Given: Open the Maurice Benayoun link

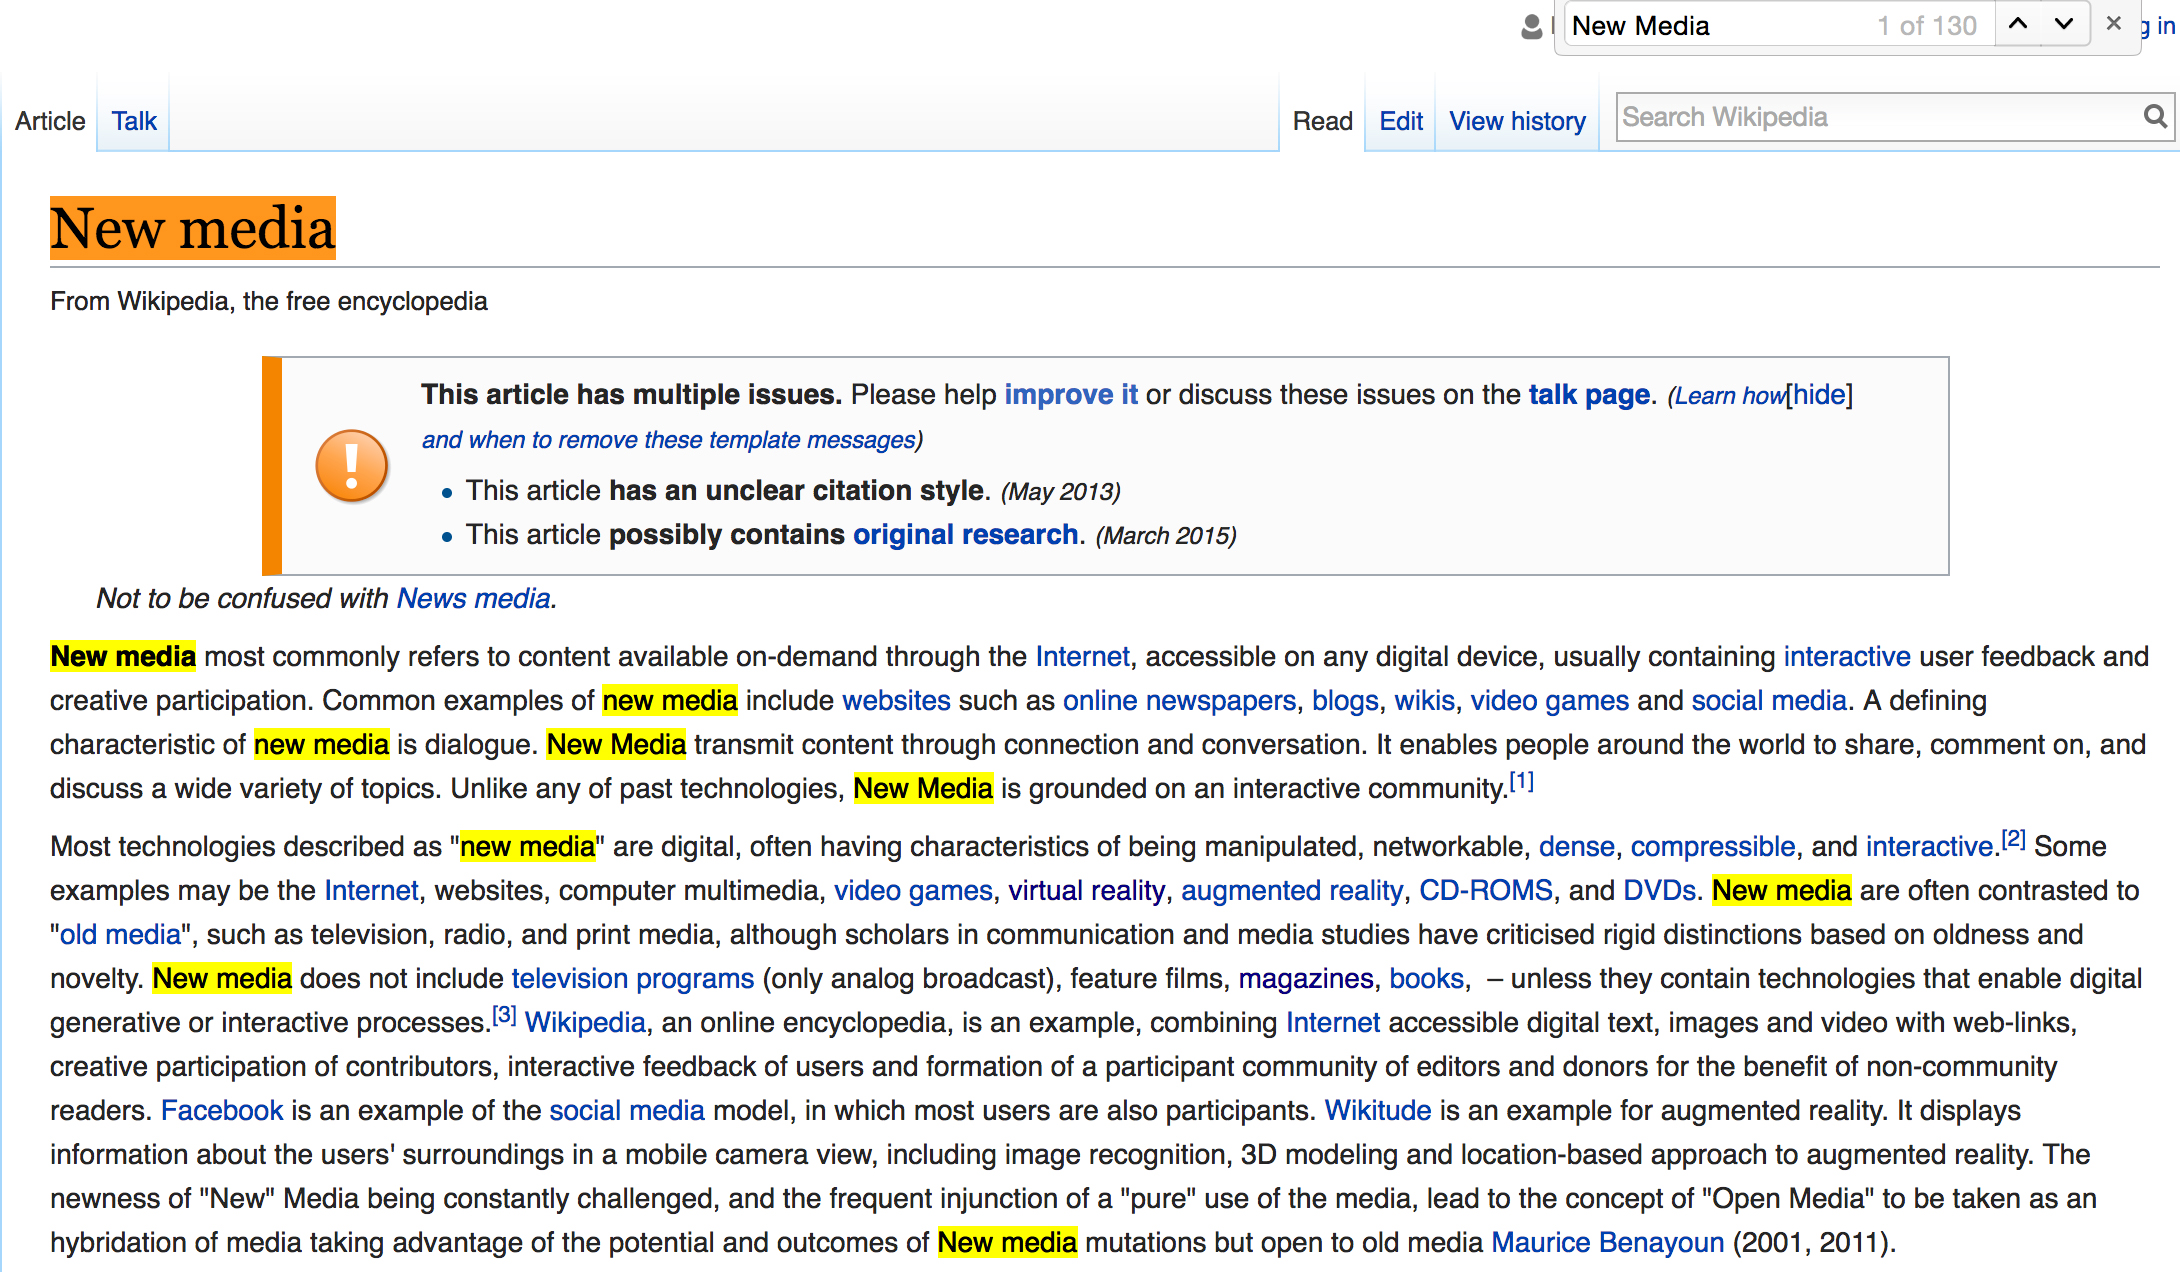Looking at the screenshot, I should coord(1607,1242).
